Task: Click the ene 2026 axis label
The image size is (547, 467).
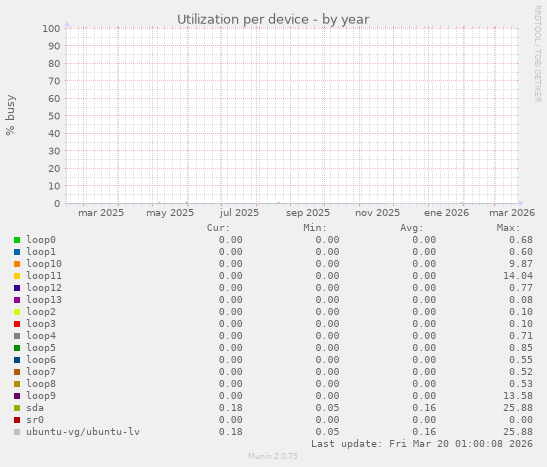Action: (447, 213)
